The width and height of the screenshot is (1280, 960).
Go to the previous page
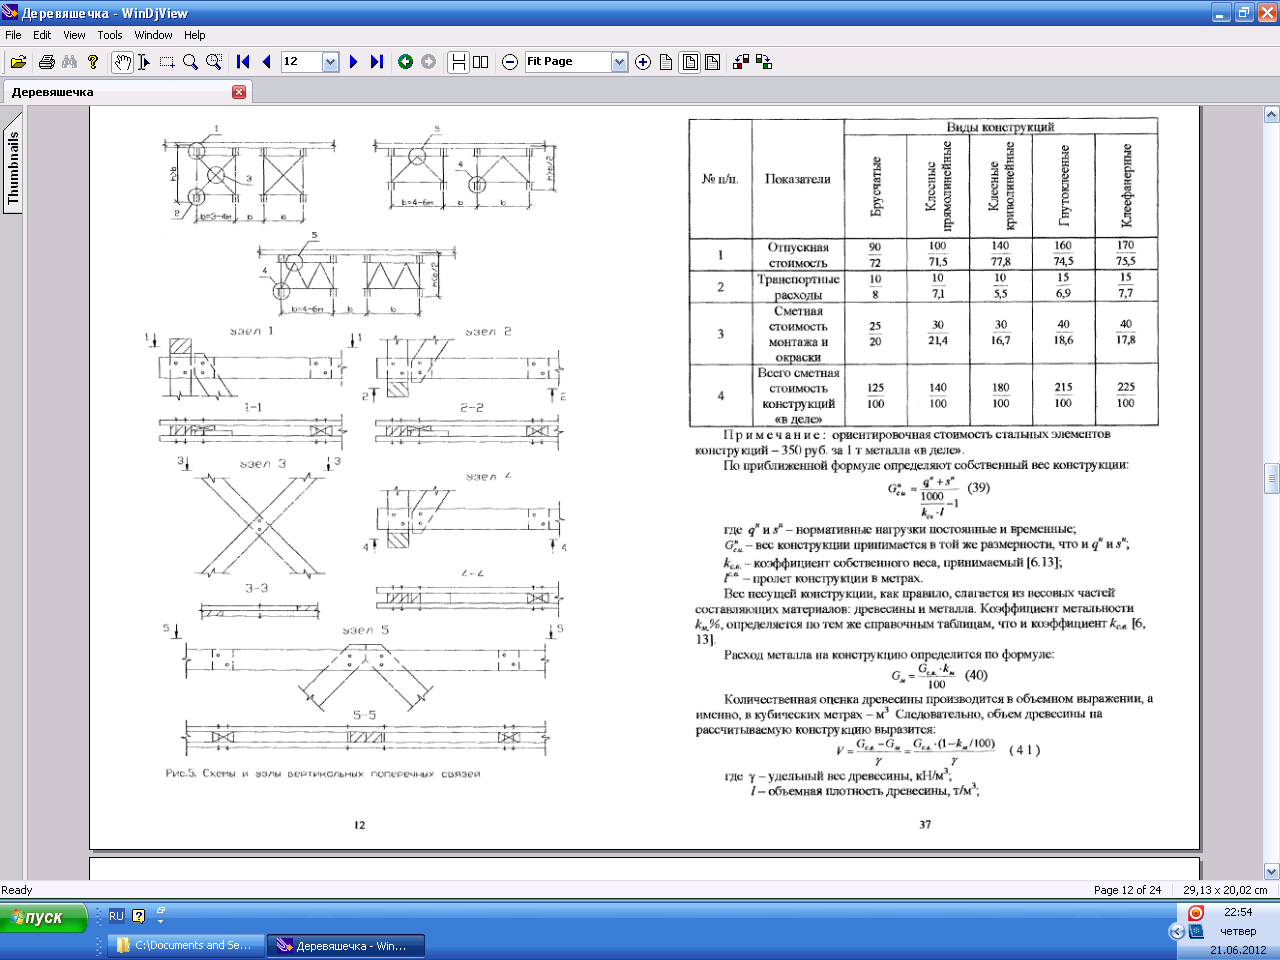(x=266, y=62)
